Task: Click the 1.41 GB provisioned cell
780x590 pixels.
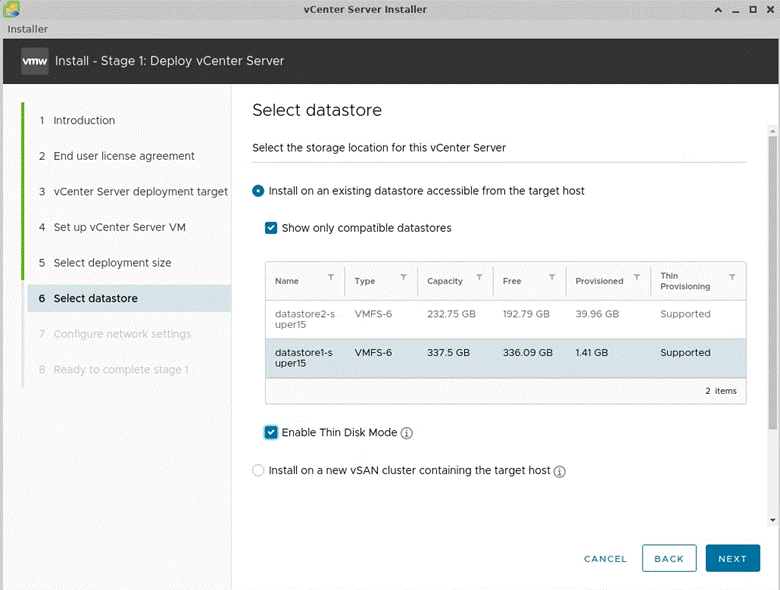Action: pyautogui.click(x=591, y=353)
